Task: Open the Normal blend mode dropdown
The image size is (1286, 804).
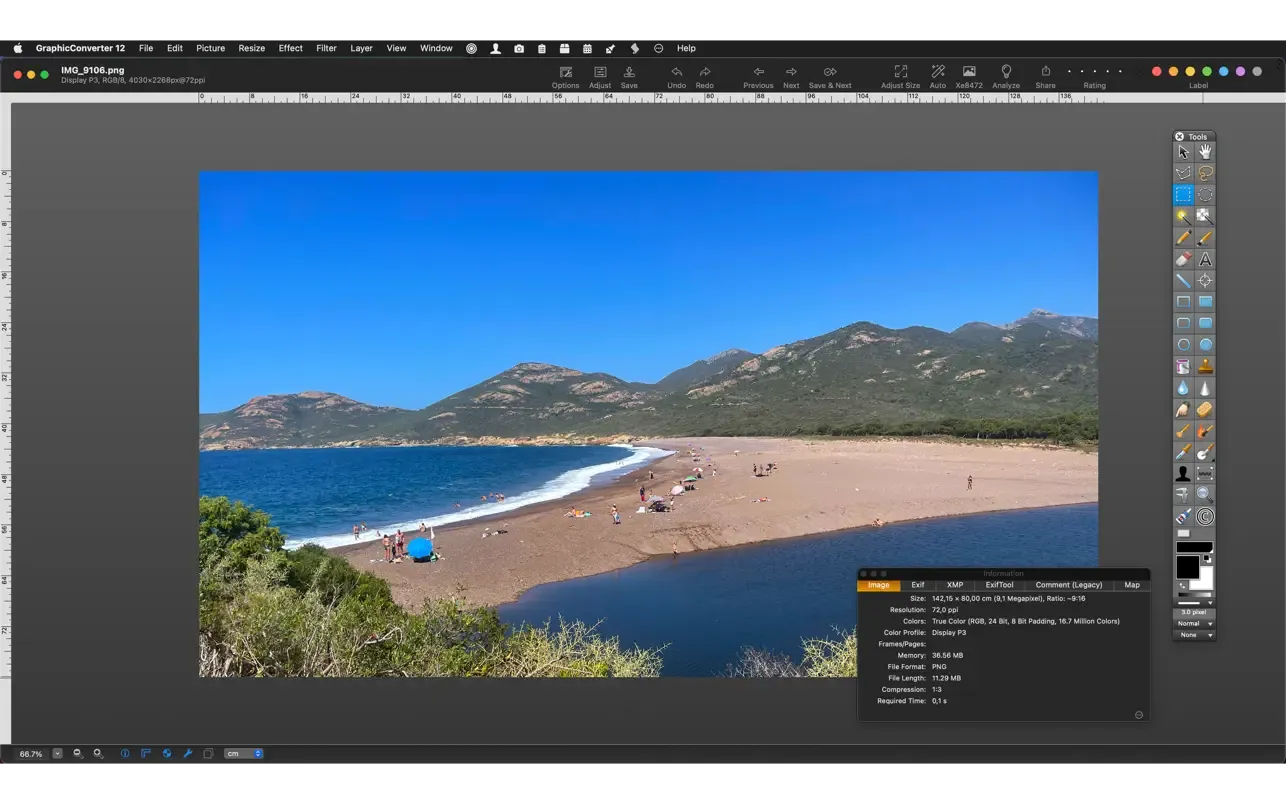Action: click(x=1194, y=624)
